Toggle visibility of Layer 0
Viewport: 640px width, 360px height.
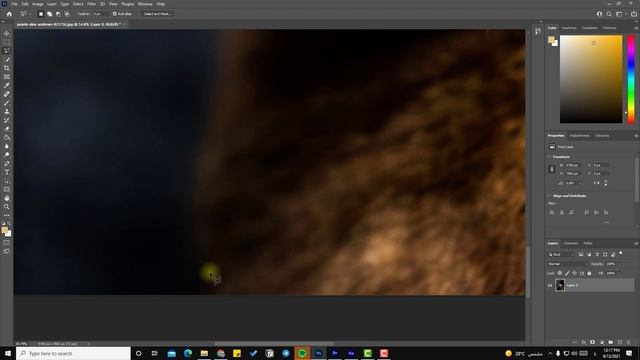(x=550, y=285)
